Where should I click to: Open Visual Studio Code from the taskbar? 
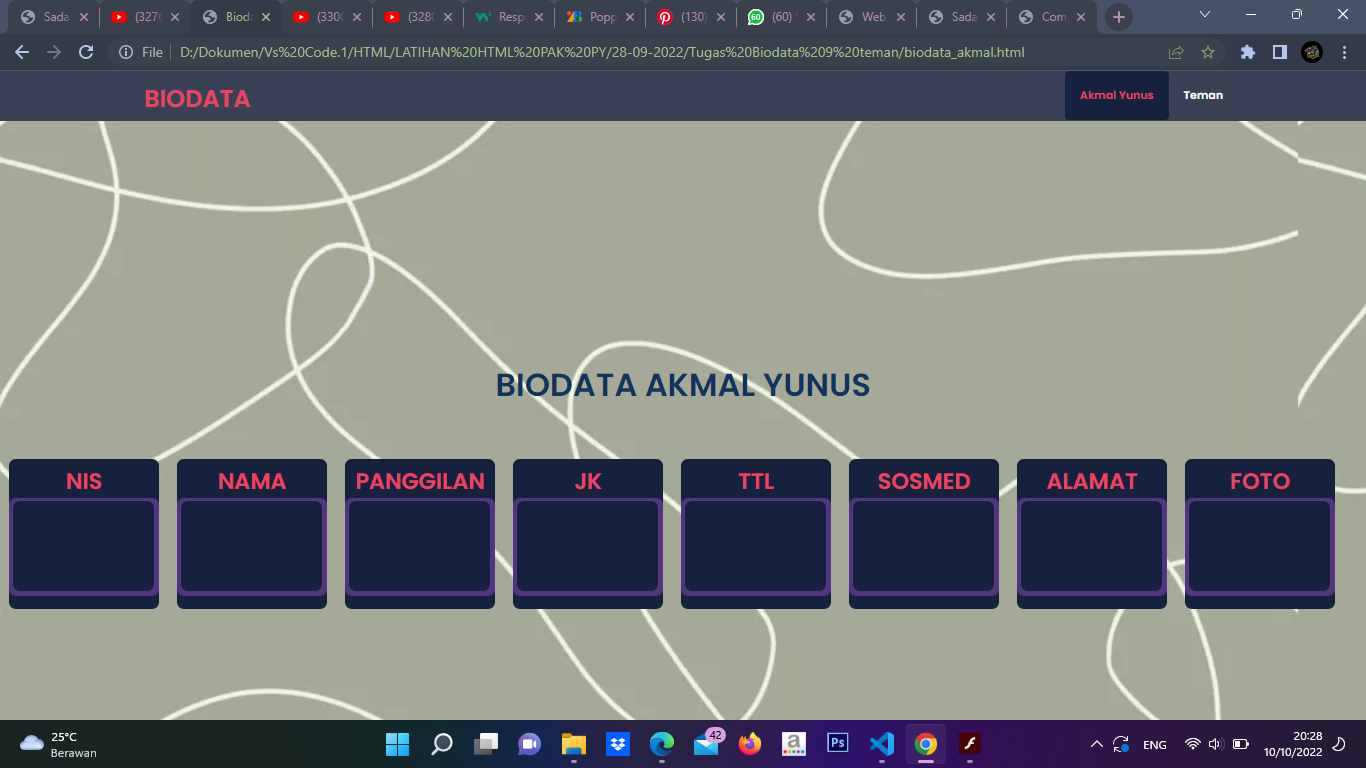coord(881,743)
